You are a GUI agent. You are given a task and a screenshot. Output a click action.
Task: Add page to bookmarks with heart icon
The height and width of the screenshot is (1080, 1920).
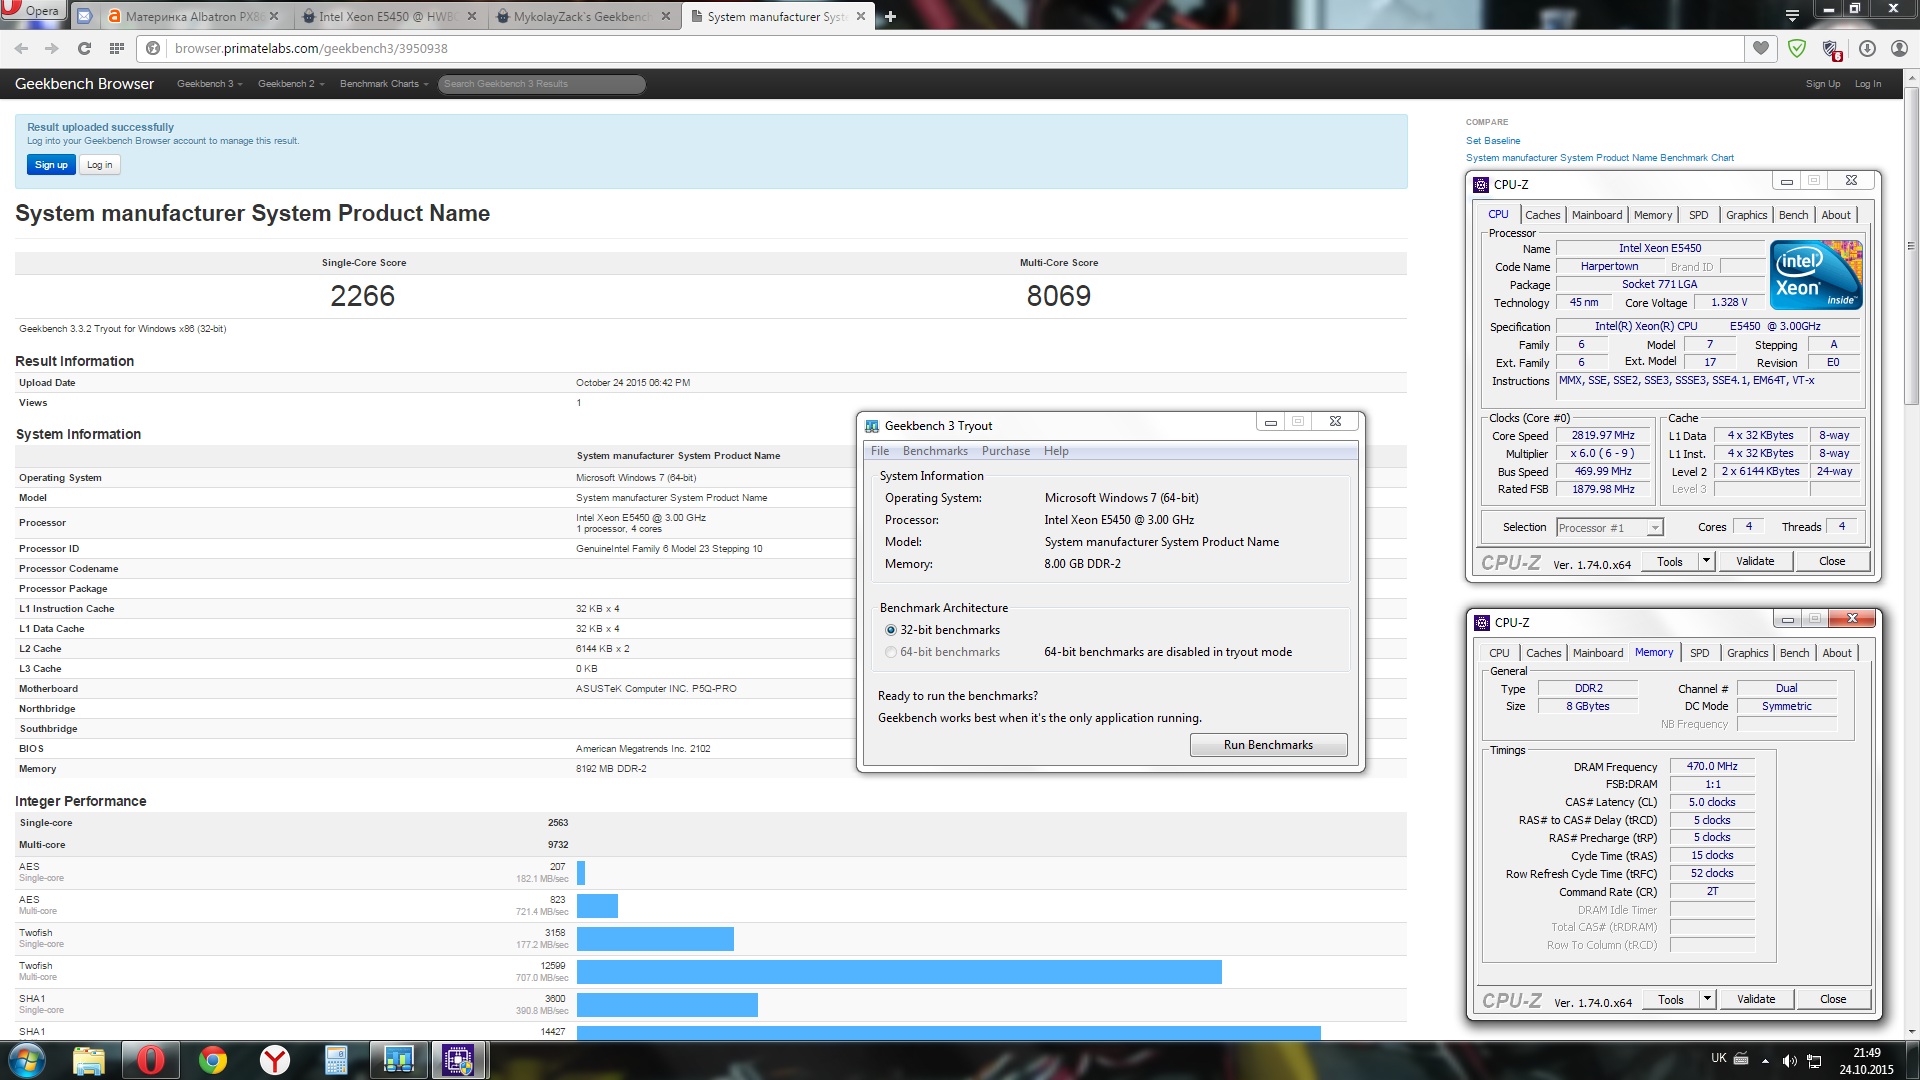click(1761, 48)
